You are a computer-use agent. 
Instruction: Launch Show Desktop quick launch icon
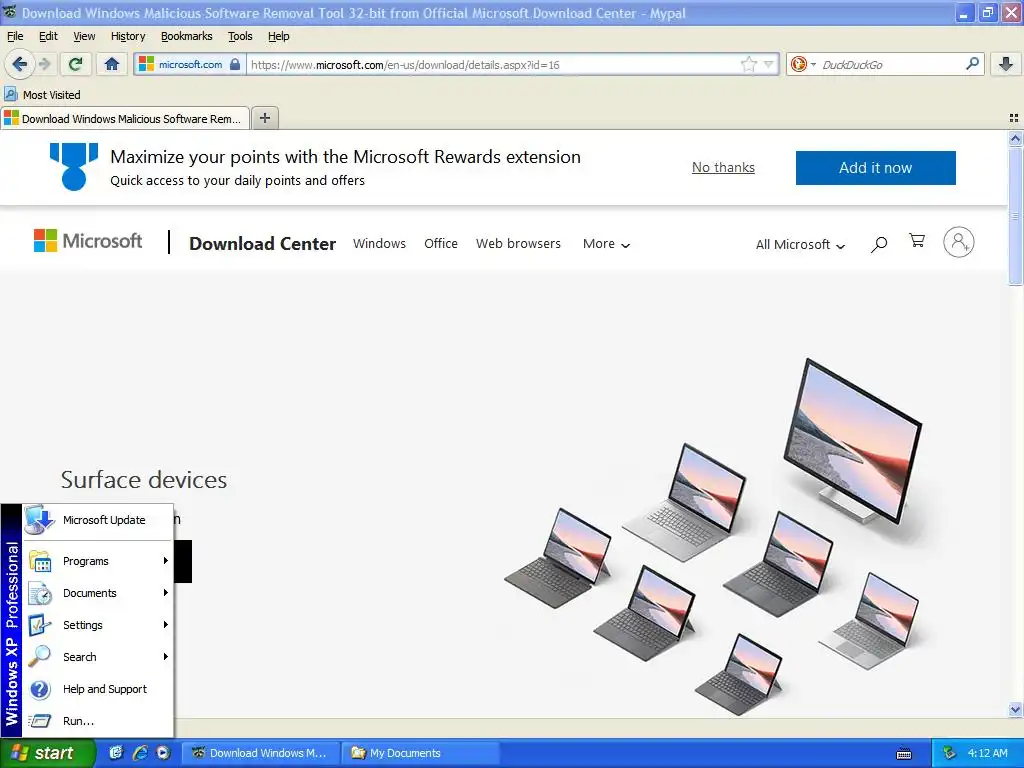pos(116,753)
